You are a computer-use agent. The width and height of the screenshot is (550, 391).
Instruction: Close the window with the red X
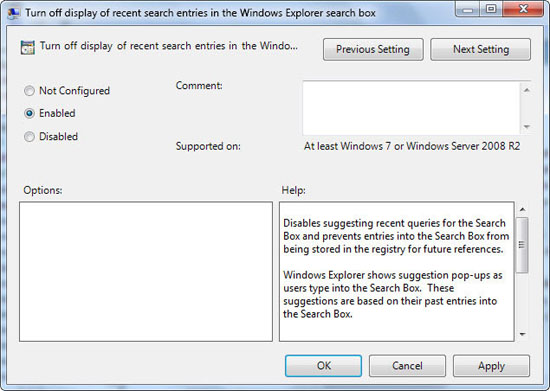click(523, 9)
